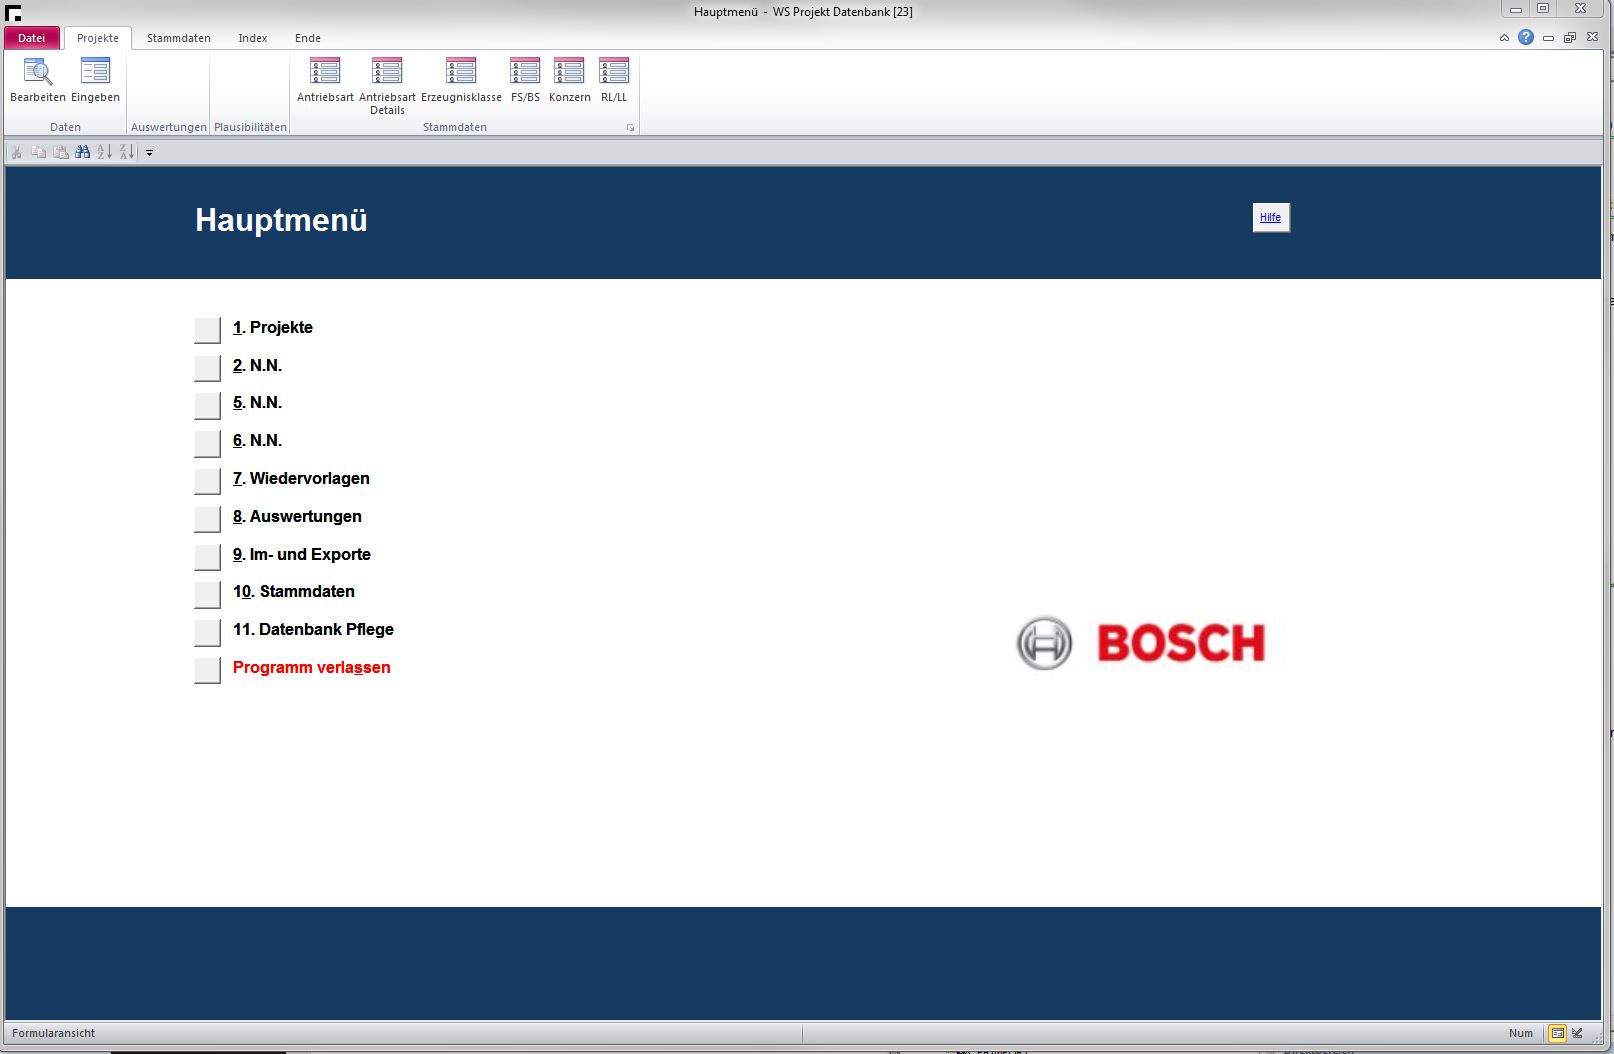Open Bearbeiten in the Daten group
The width and height of the screenshot is (1614, 1054).
pyautogui.click(x=38, y=80)
